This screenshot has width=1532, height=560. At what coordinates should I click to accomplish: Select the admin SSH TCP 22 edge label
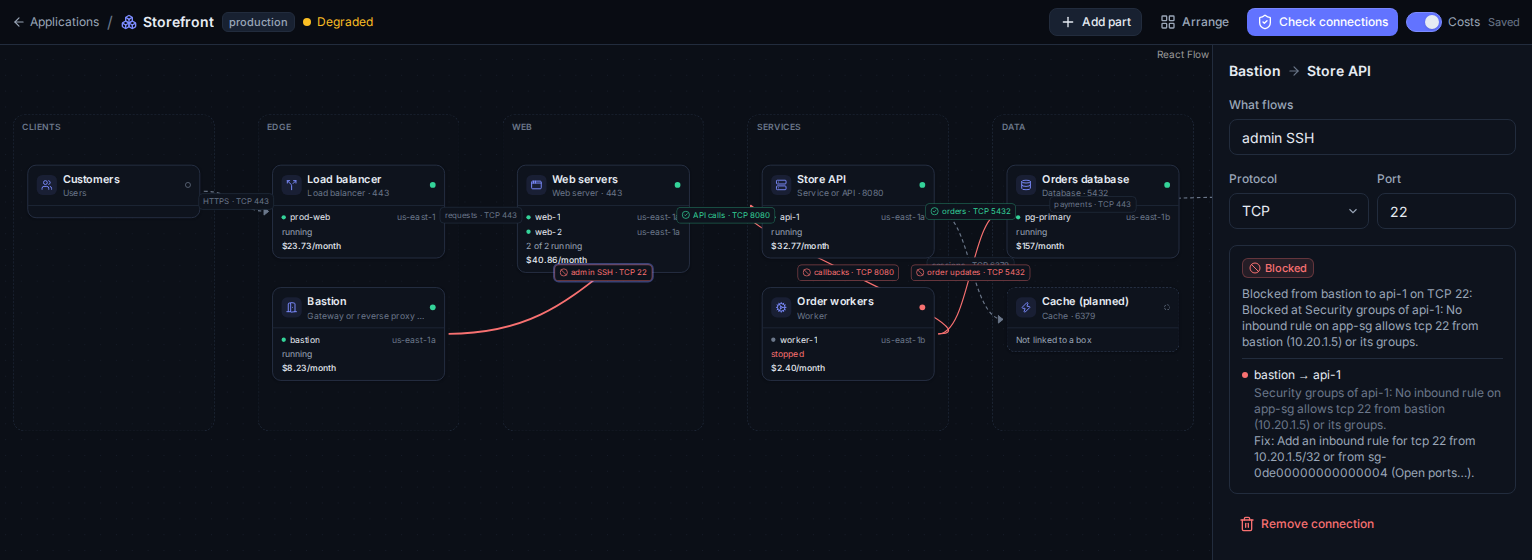(603, 272)
